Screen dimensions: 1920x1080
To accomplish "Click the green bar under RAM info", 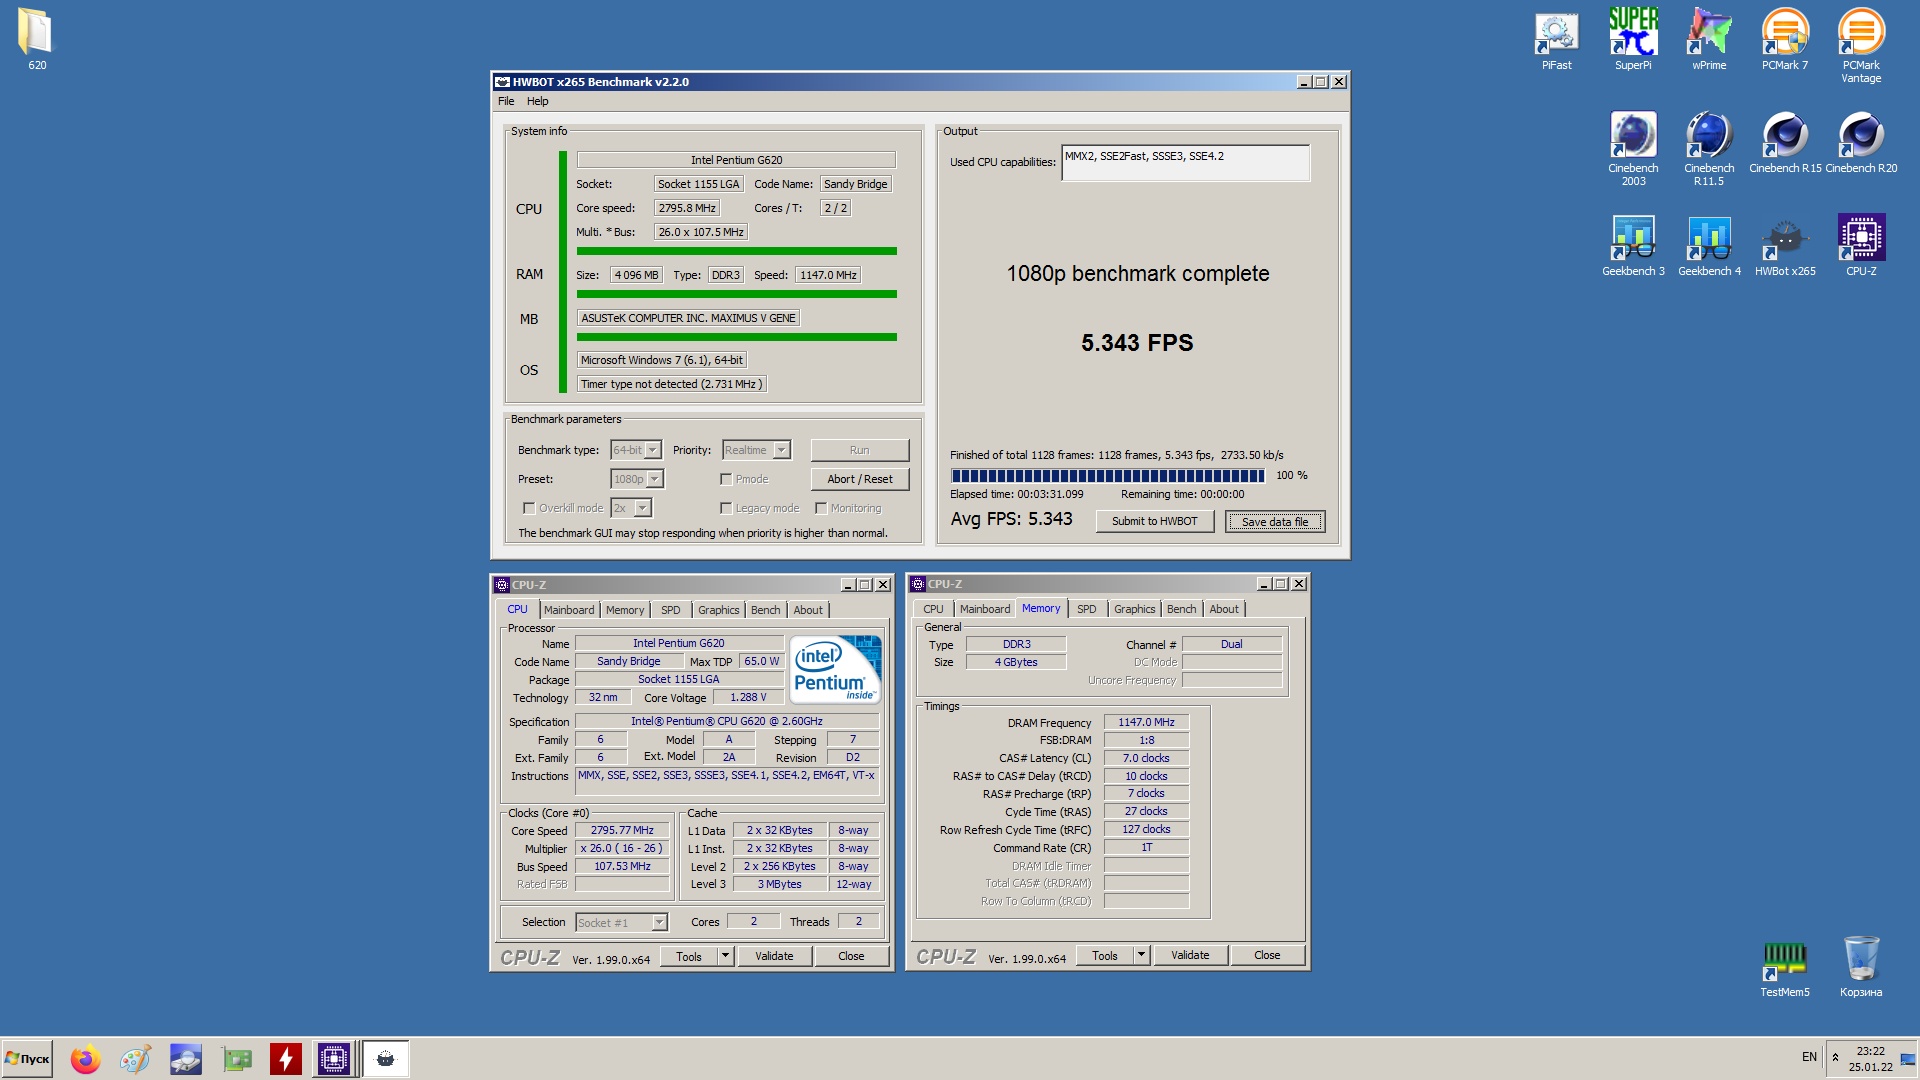I will coord(737,294).
